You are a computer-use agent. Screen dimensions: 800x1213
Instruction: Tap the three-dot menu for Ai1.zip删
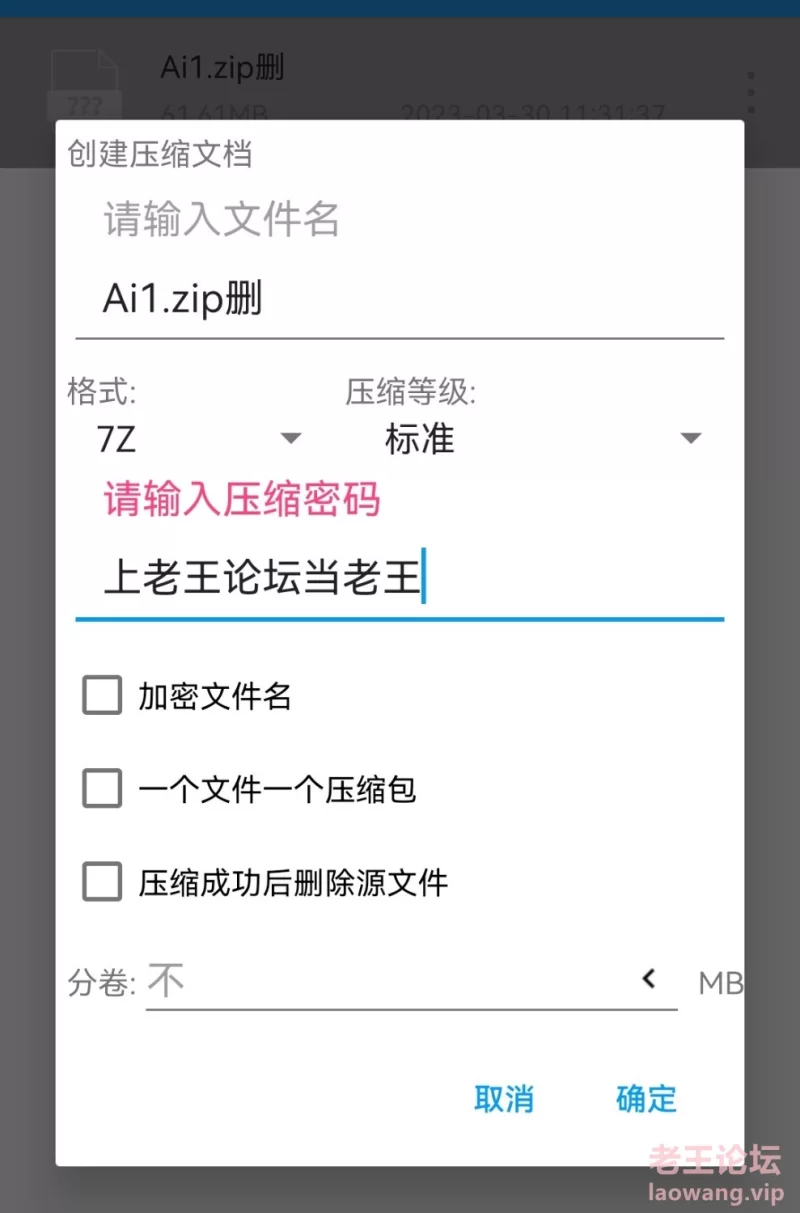click(x=751, y=92)
